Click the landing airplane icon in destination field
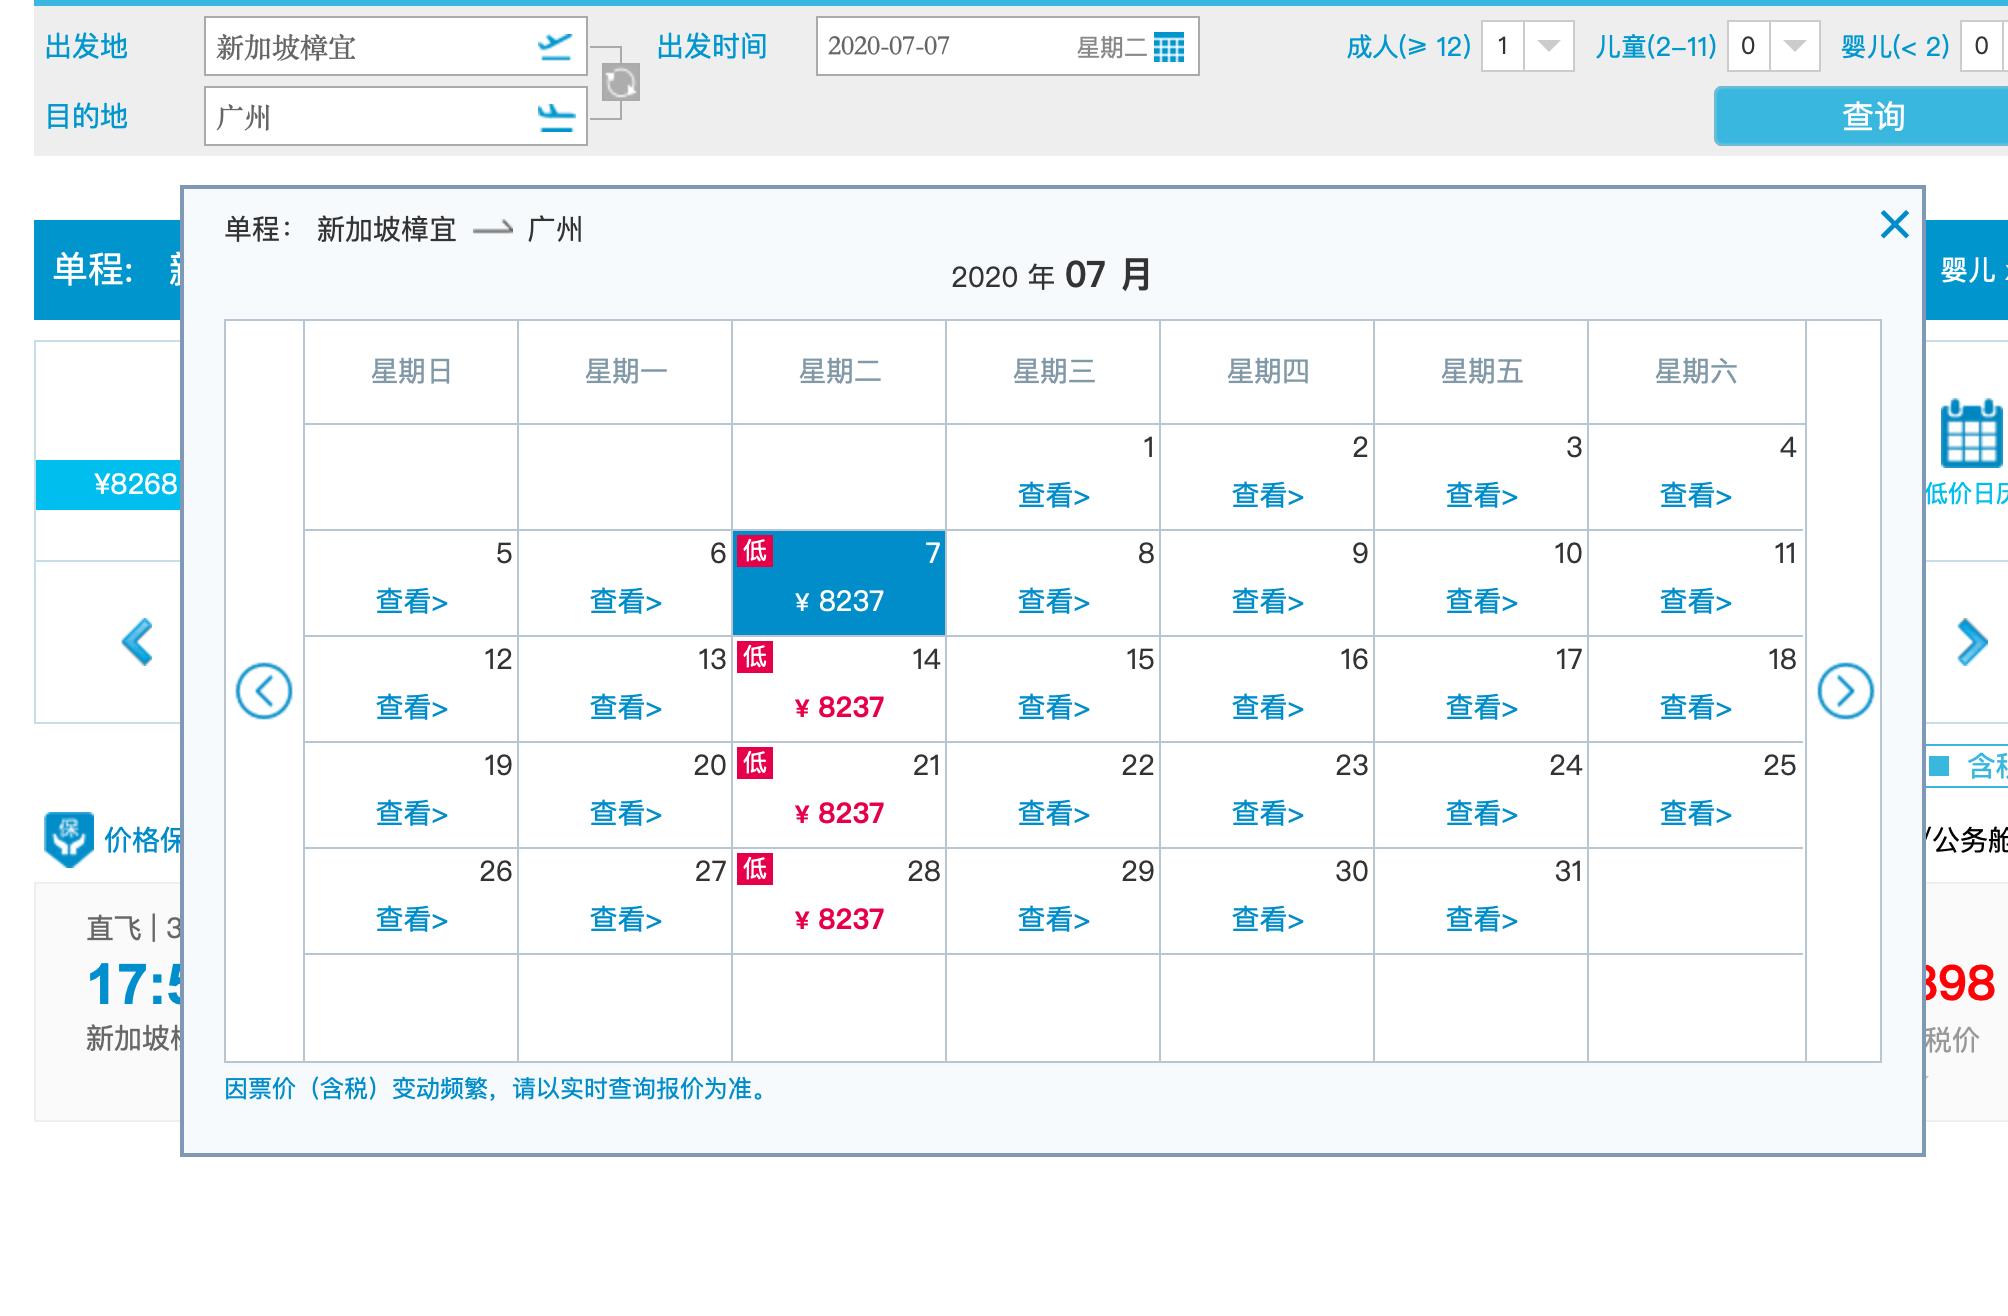2008x1316 pixels. [555, 117]
